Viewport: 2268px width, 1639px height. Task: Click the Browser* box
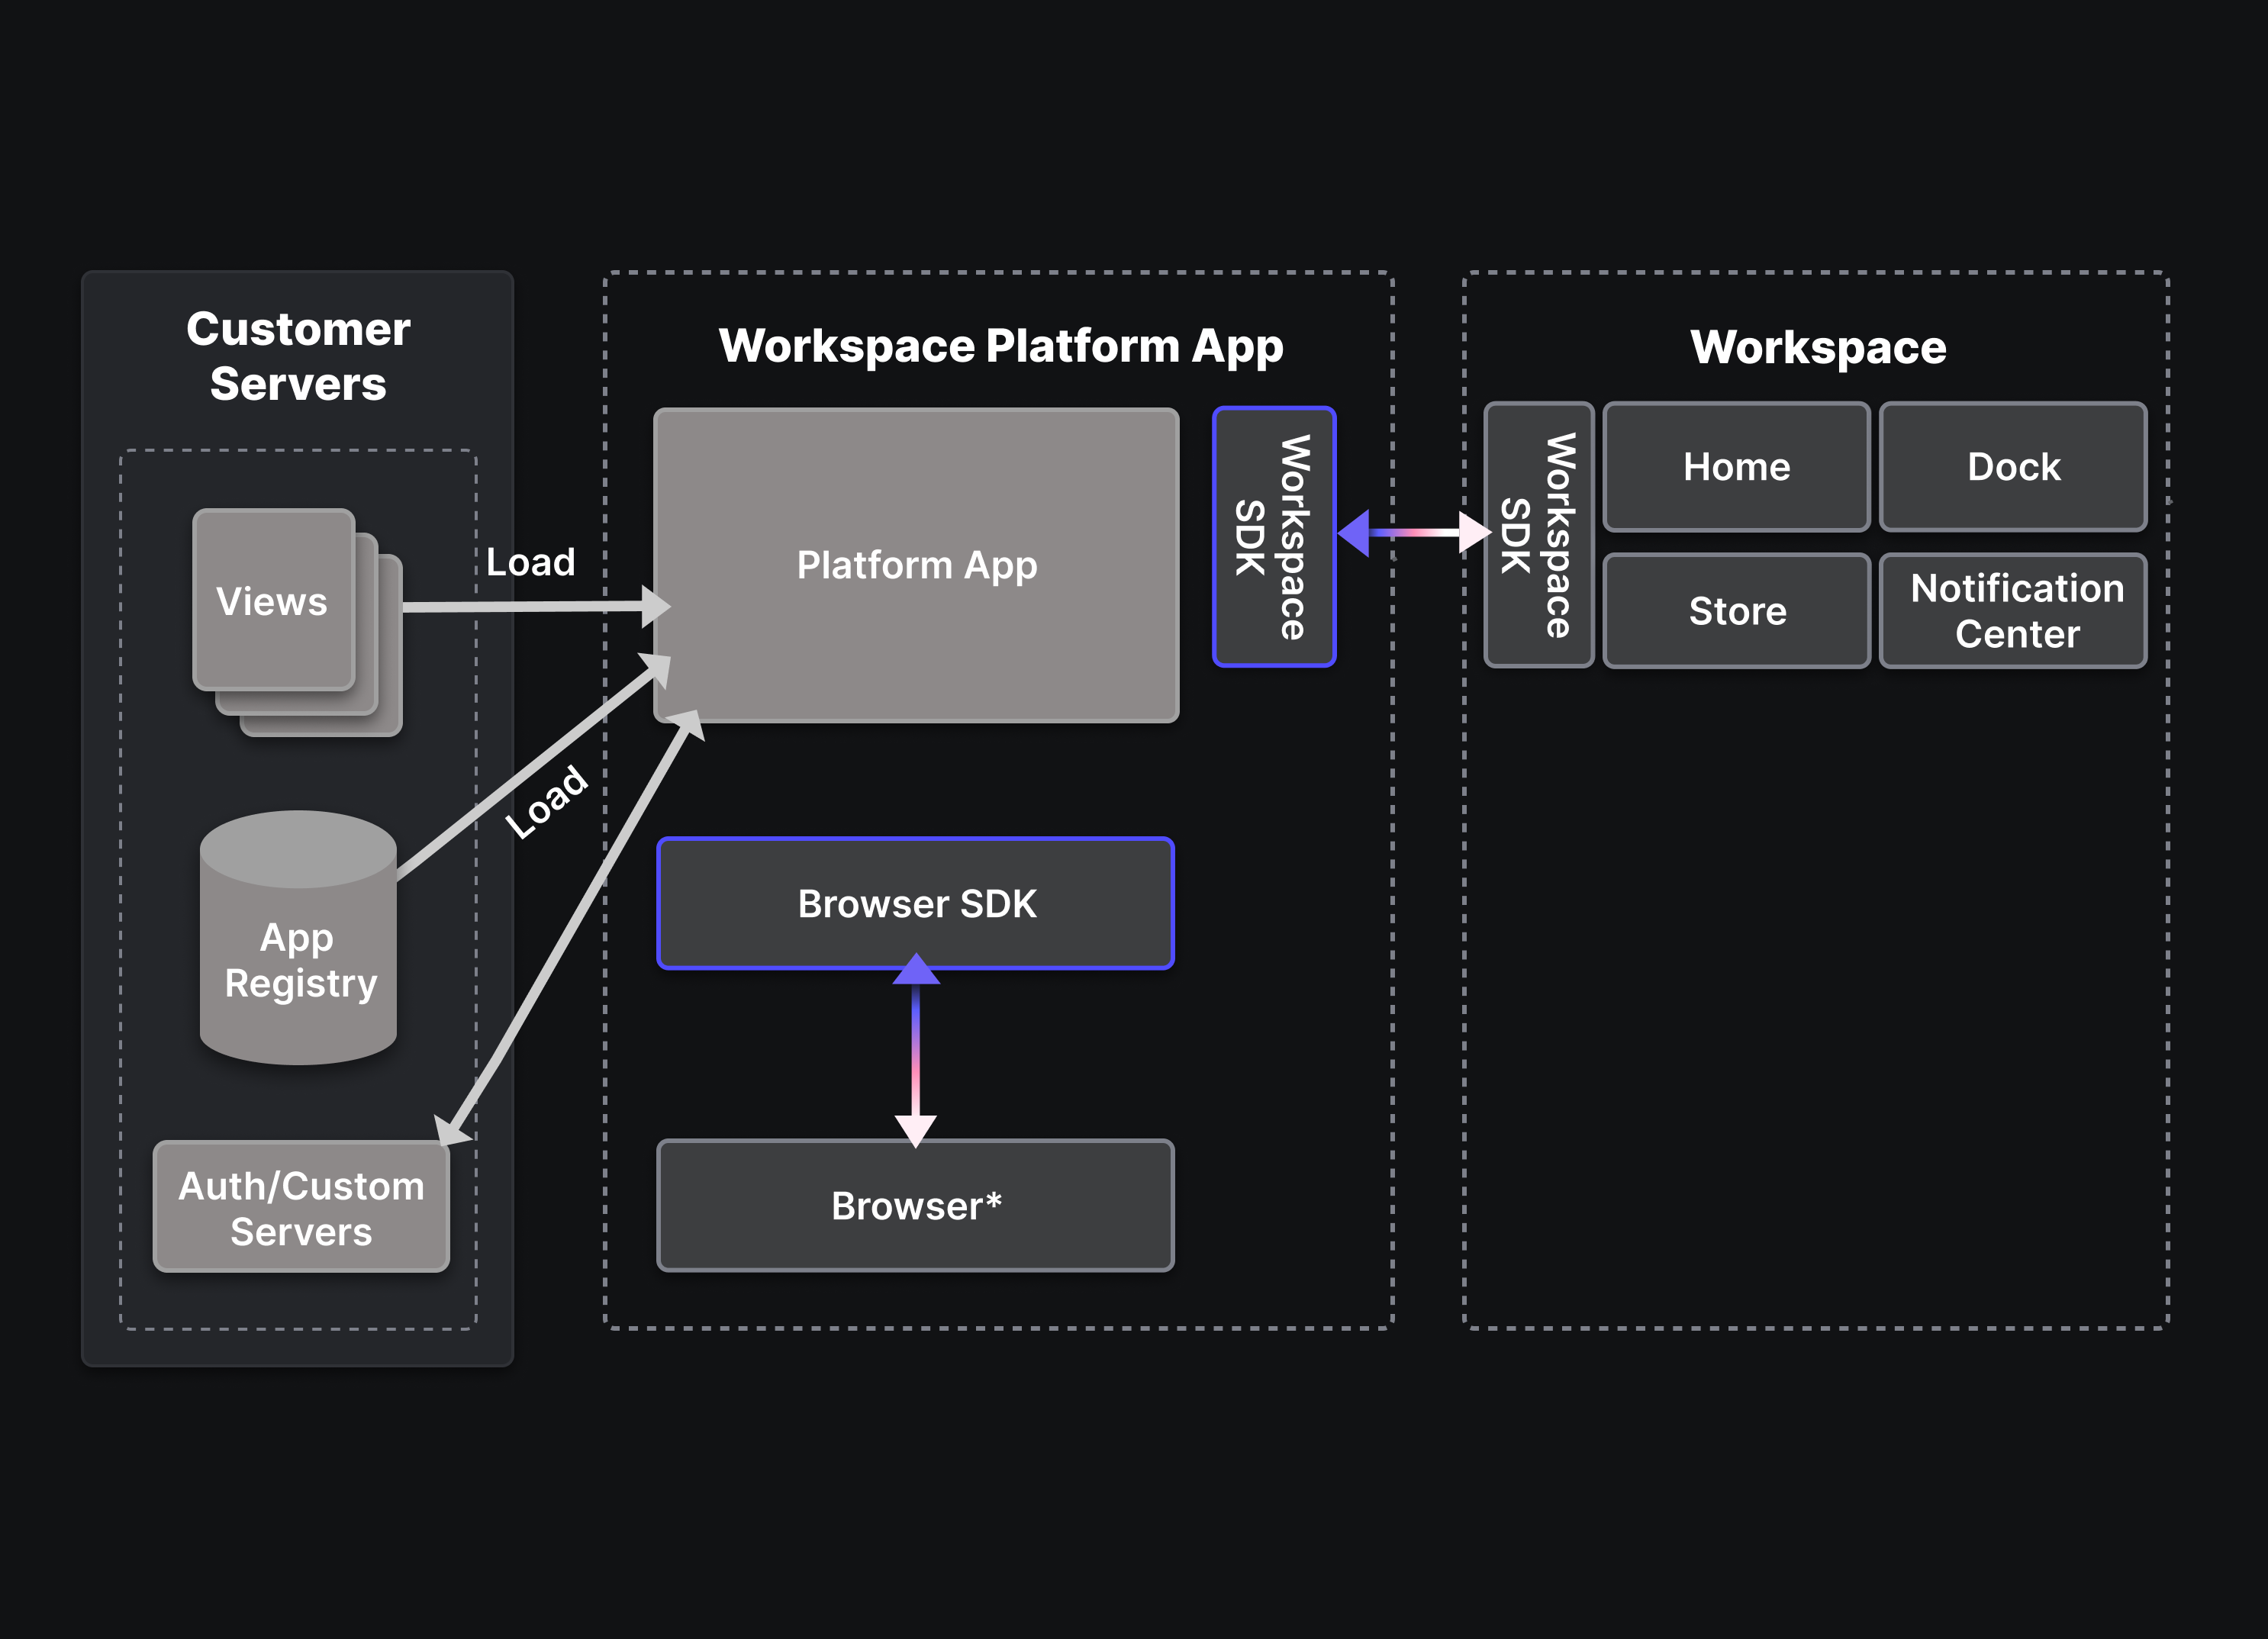(916, 1206)
